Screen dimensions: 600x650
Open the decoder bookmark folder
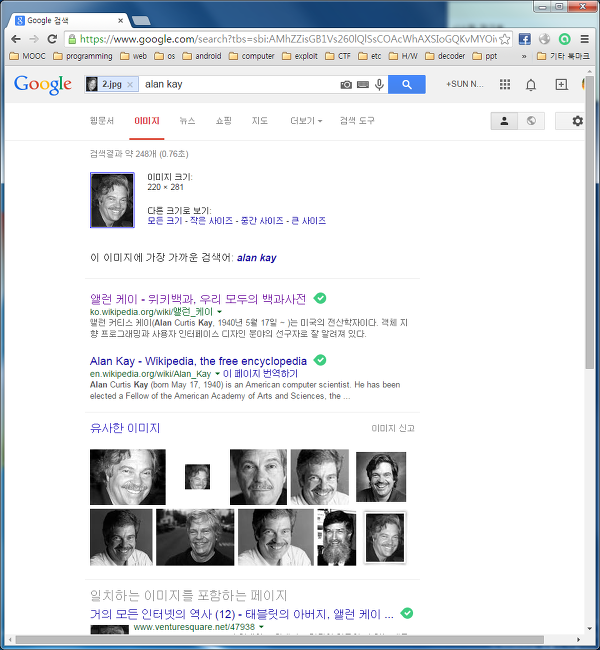[445, 56]
